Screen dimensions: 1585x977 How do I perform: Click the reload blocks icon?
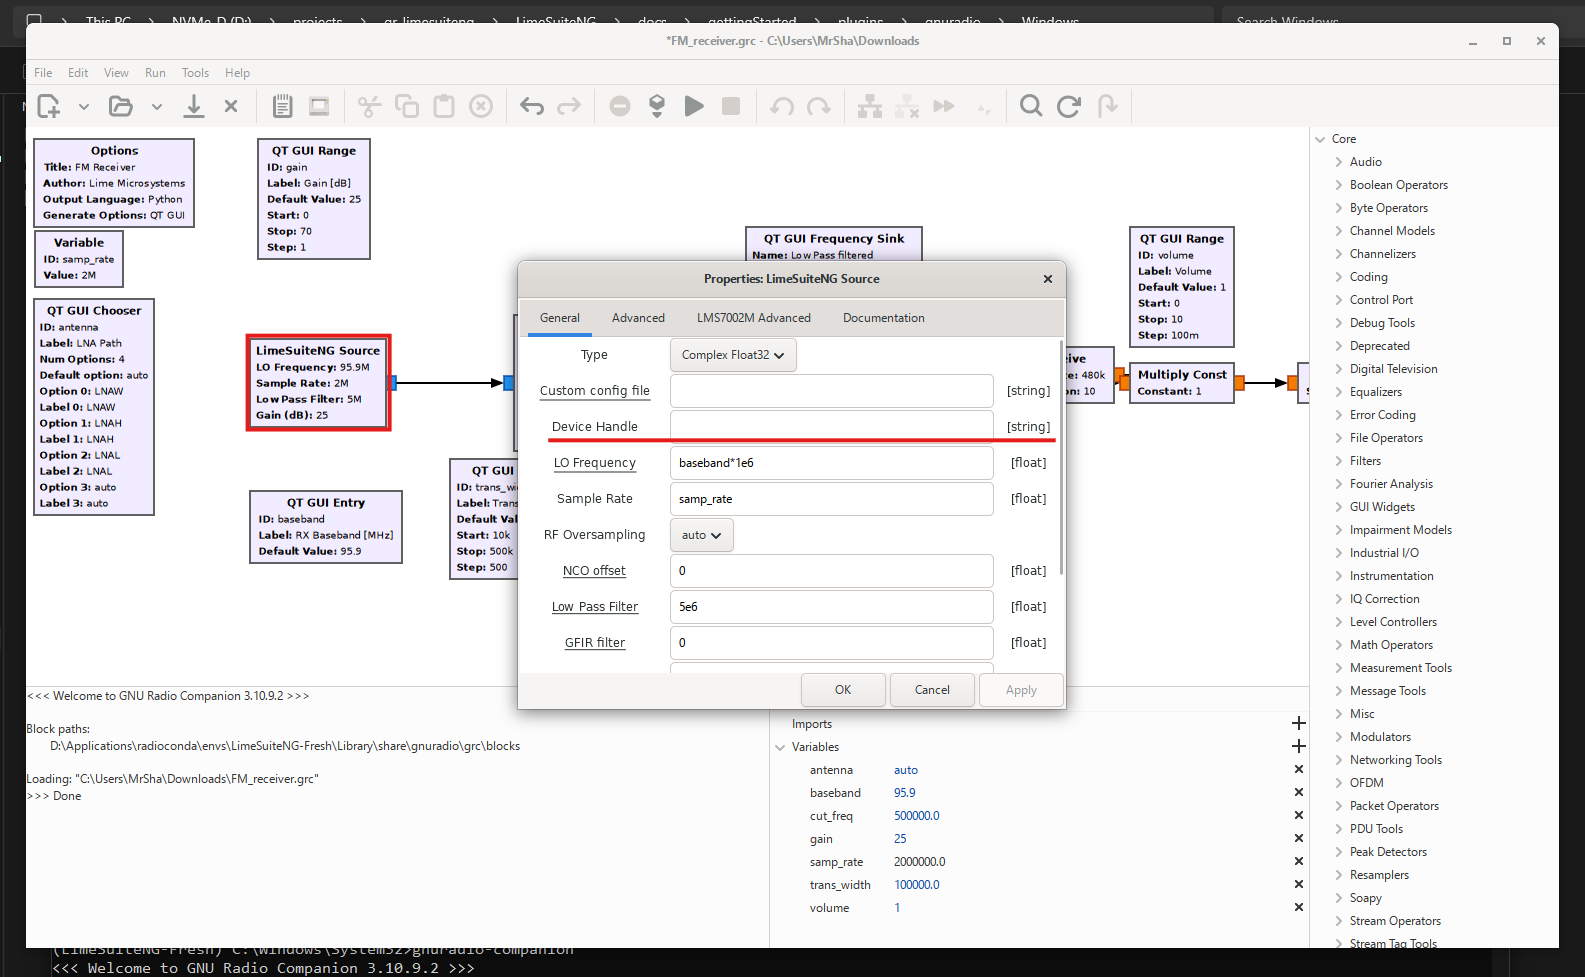tap(1069, 106)
